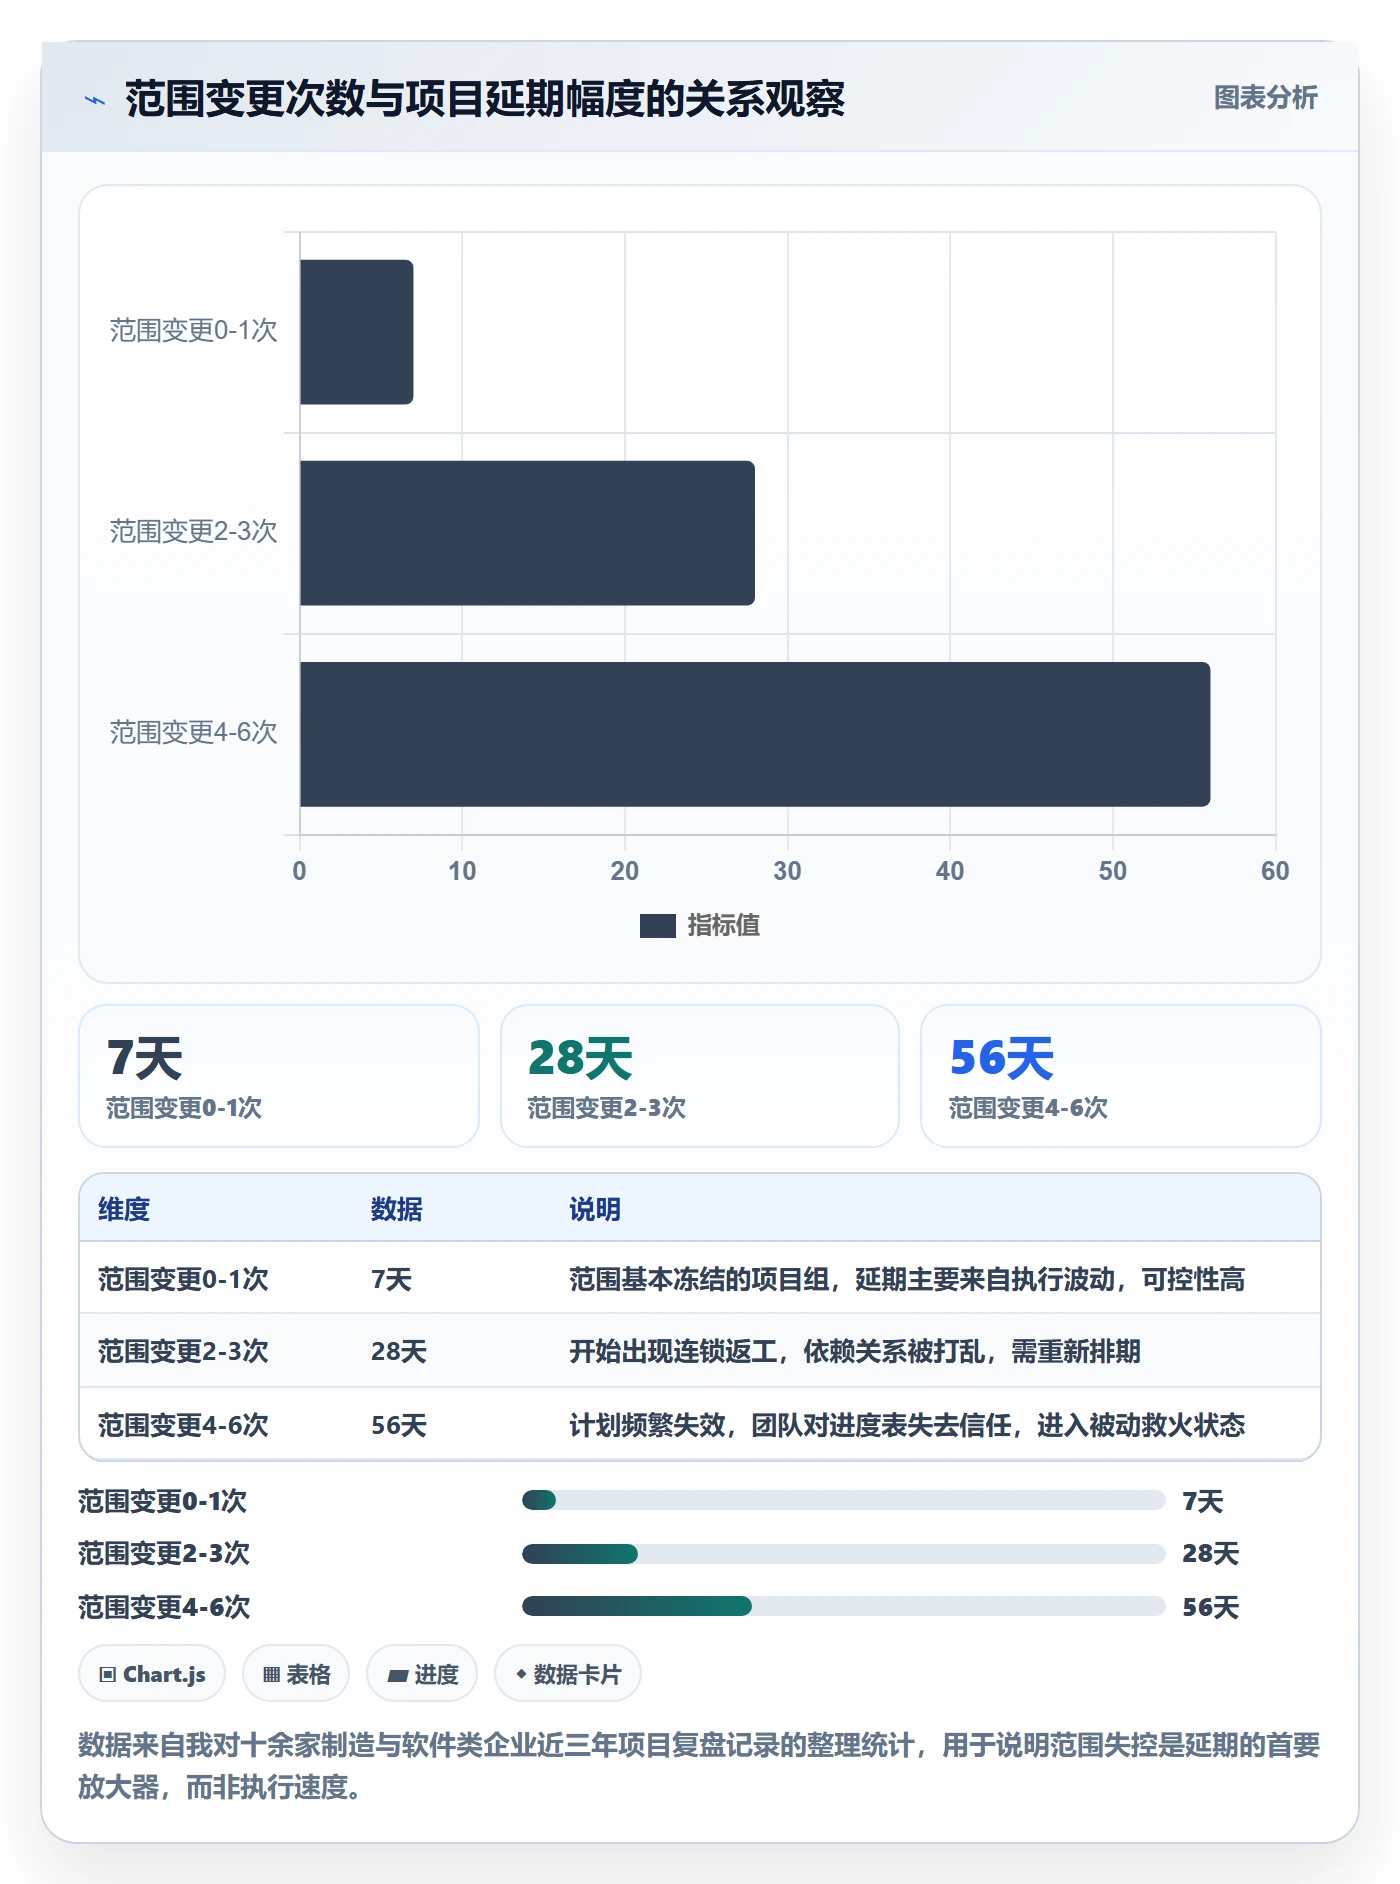Click table cell 范围变更0-1次

pyautogui.click(x=183, y=1279)
